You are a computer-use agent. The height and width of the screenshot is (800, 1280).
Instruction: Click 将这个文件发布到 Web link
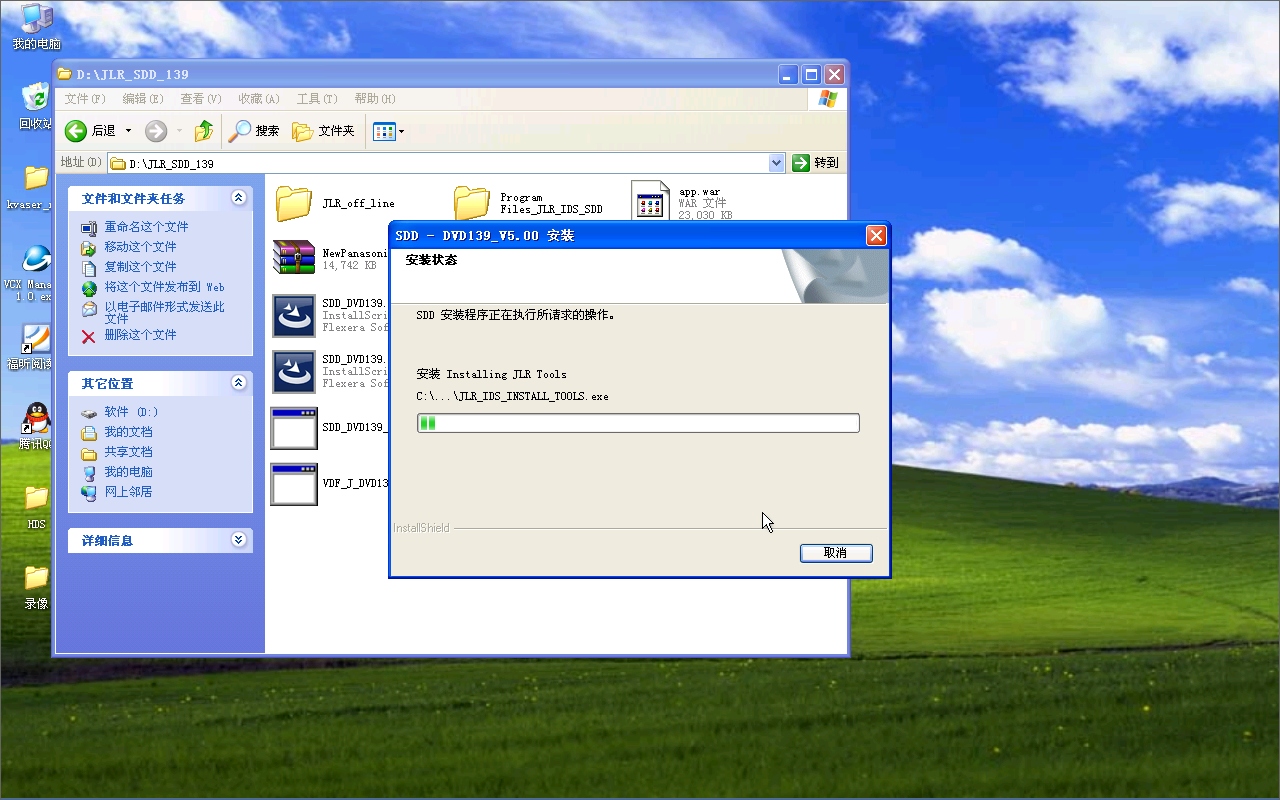click(x=164, y=287)
